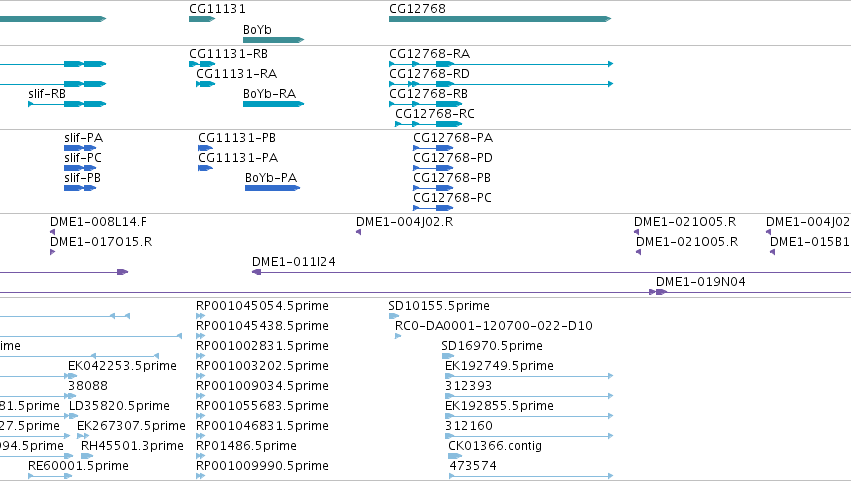Viewport: 851px width, 481px height.
Task: Click the slif-PC protein label
Action: [x=83, y=158]
